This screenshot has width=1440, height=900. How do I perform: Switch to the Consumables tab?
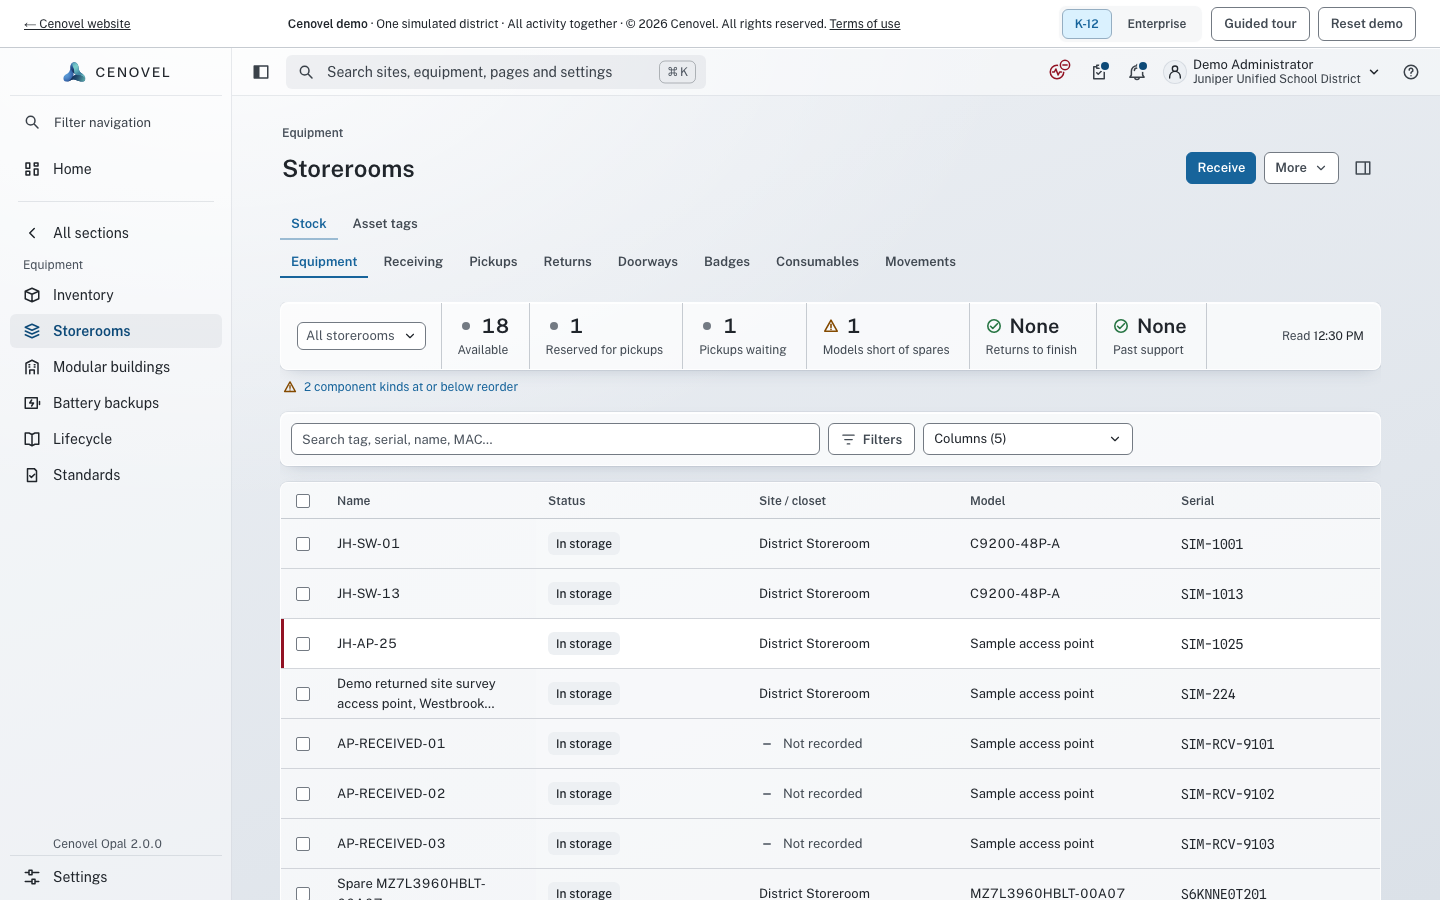point(817,262)
